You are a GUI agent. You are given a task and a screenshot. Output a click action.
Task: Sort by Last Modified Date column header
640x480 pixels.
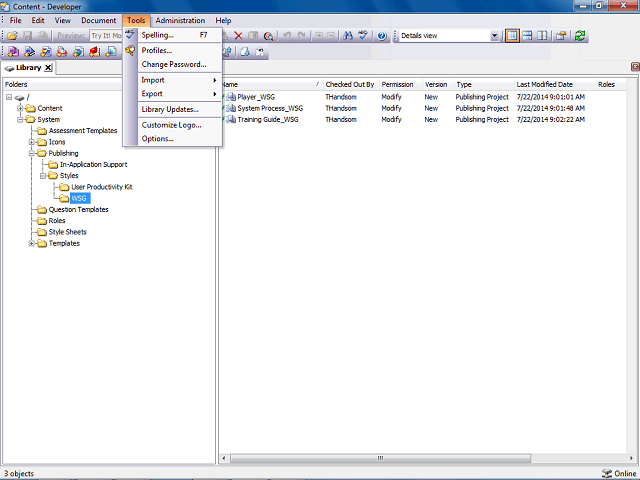coord(555,84)
